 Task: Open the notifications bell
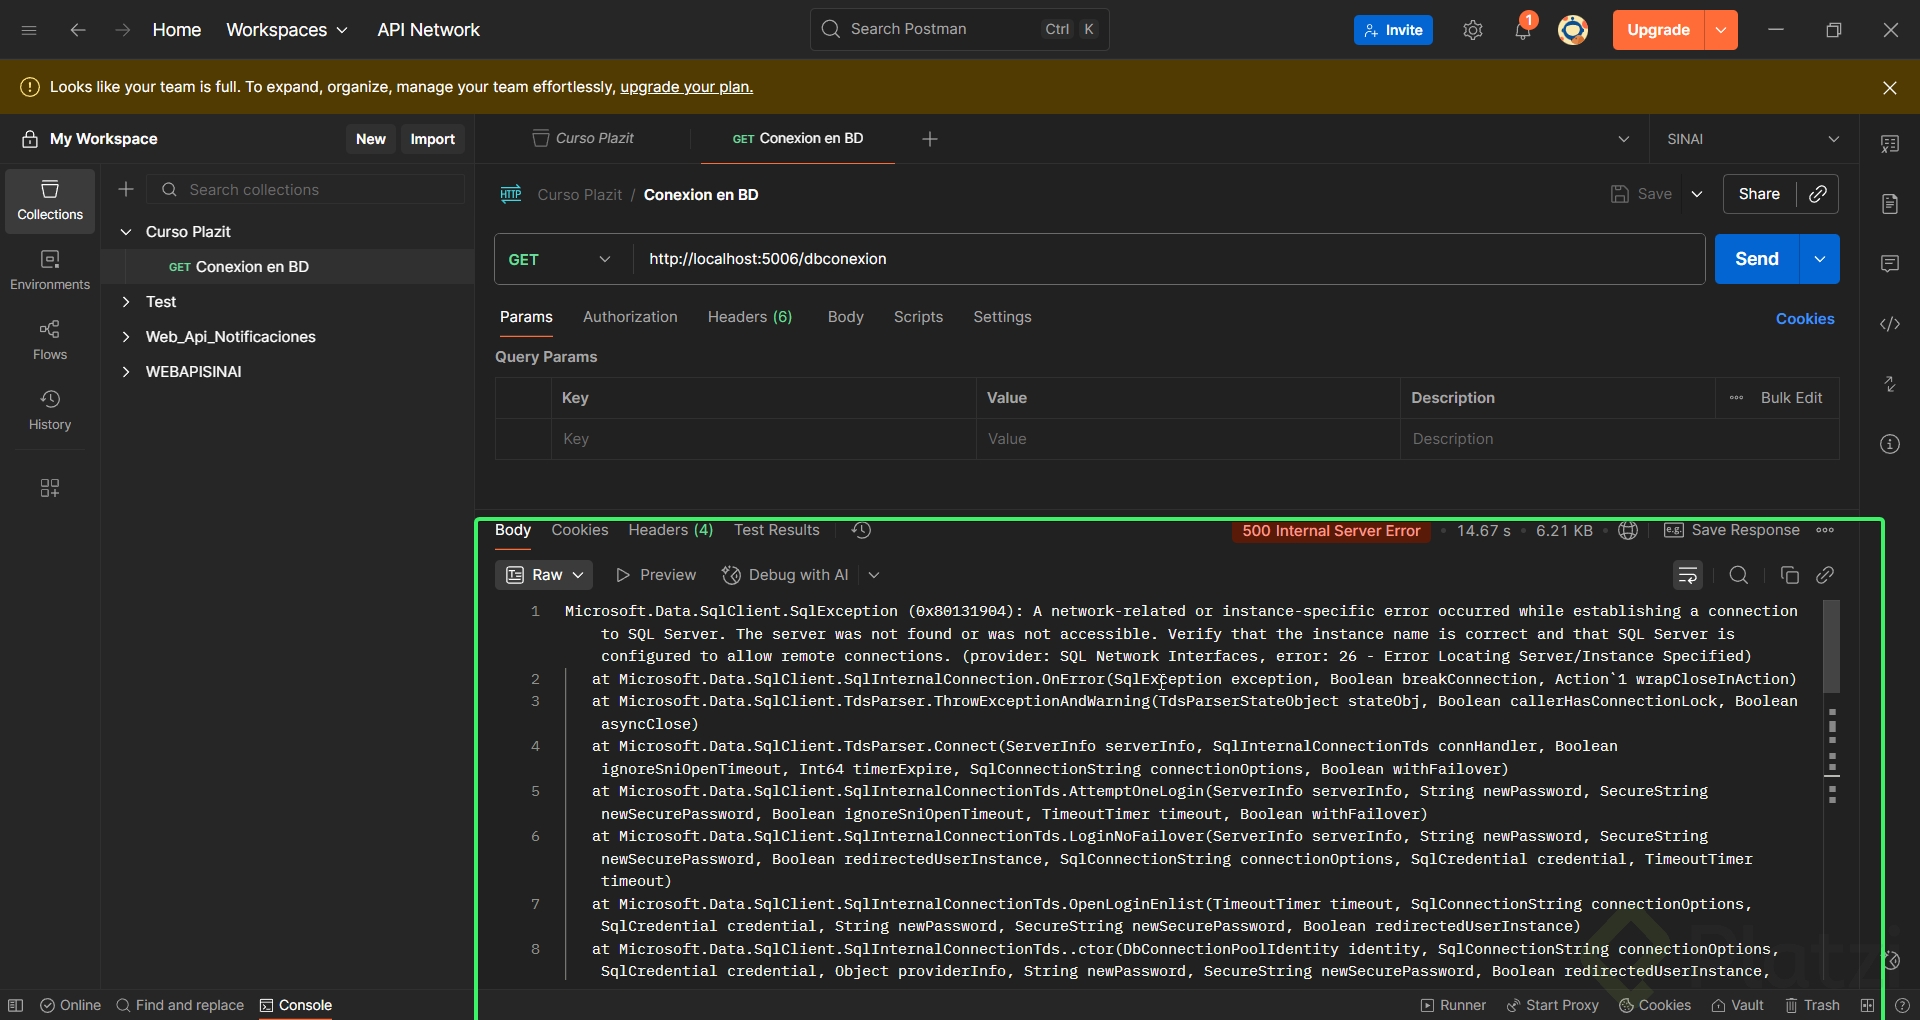tap(1523, 30)
